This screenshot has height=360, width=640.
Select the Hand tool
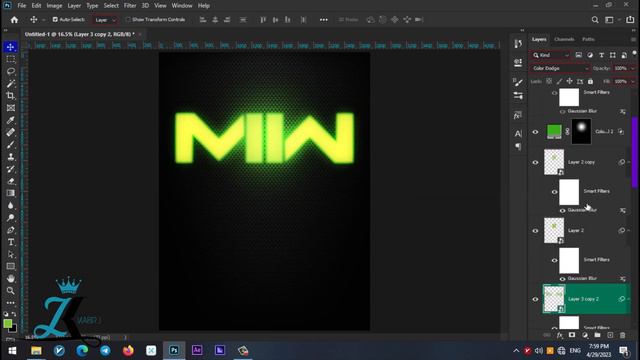11,278
